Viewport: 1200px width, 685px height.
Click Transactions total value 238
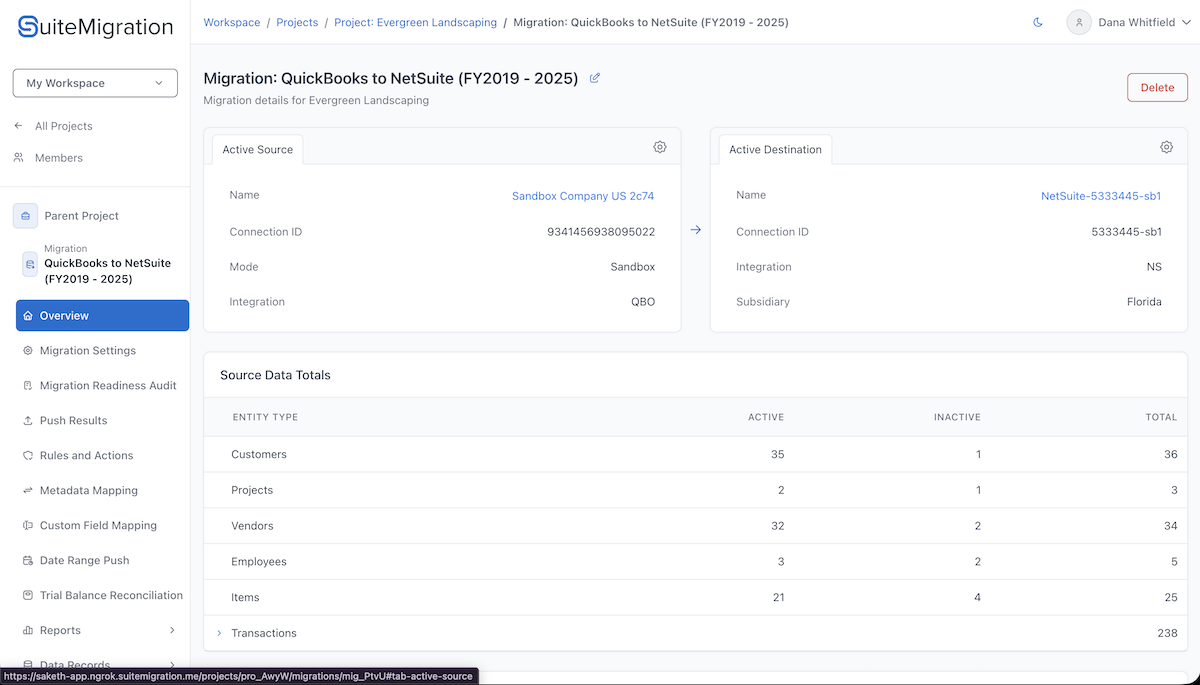pos(1167,633)
